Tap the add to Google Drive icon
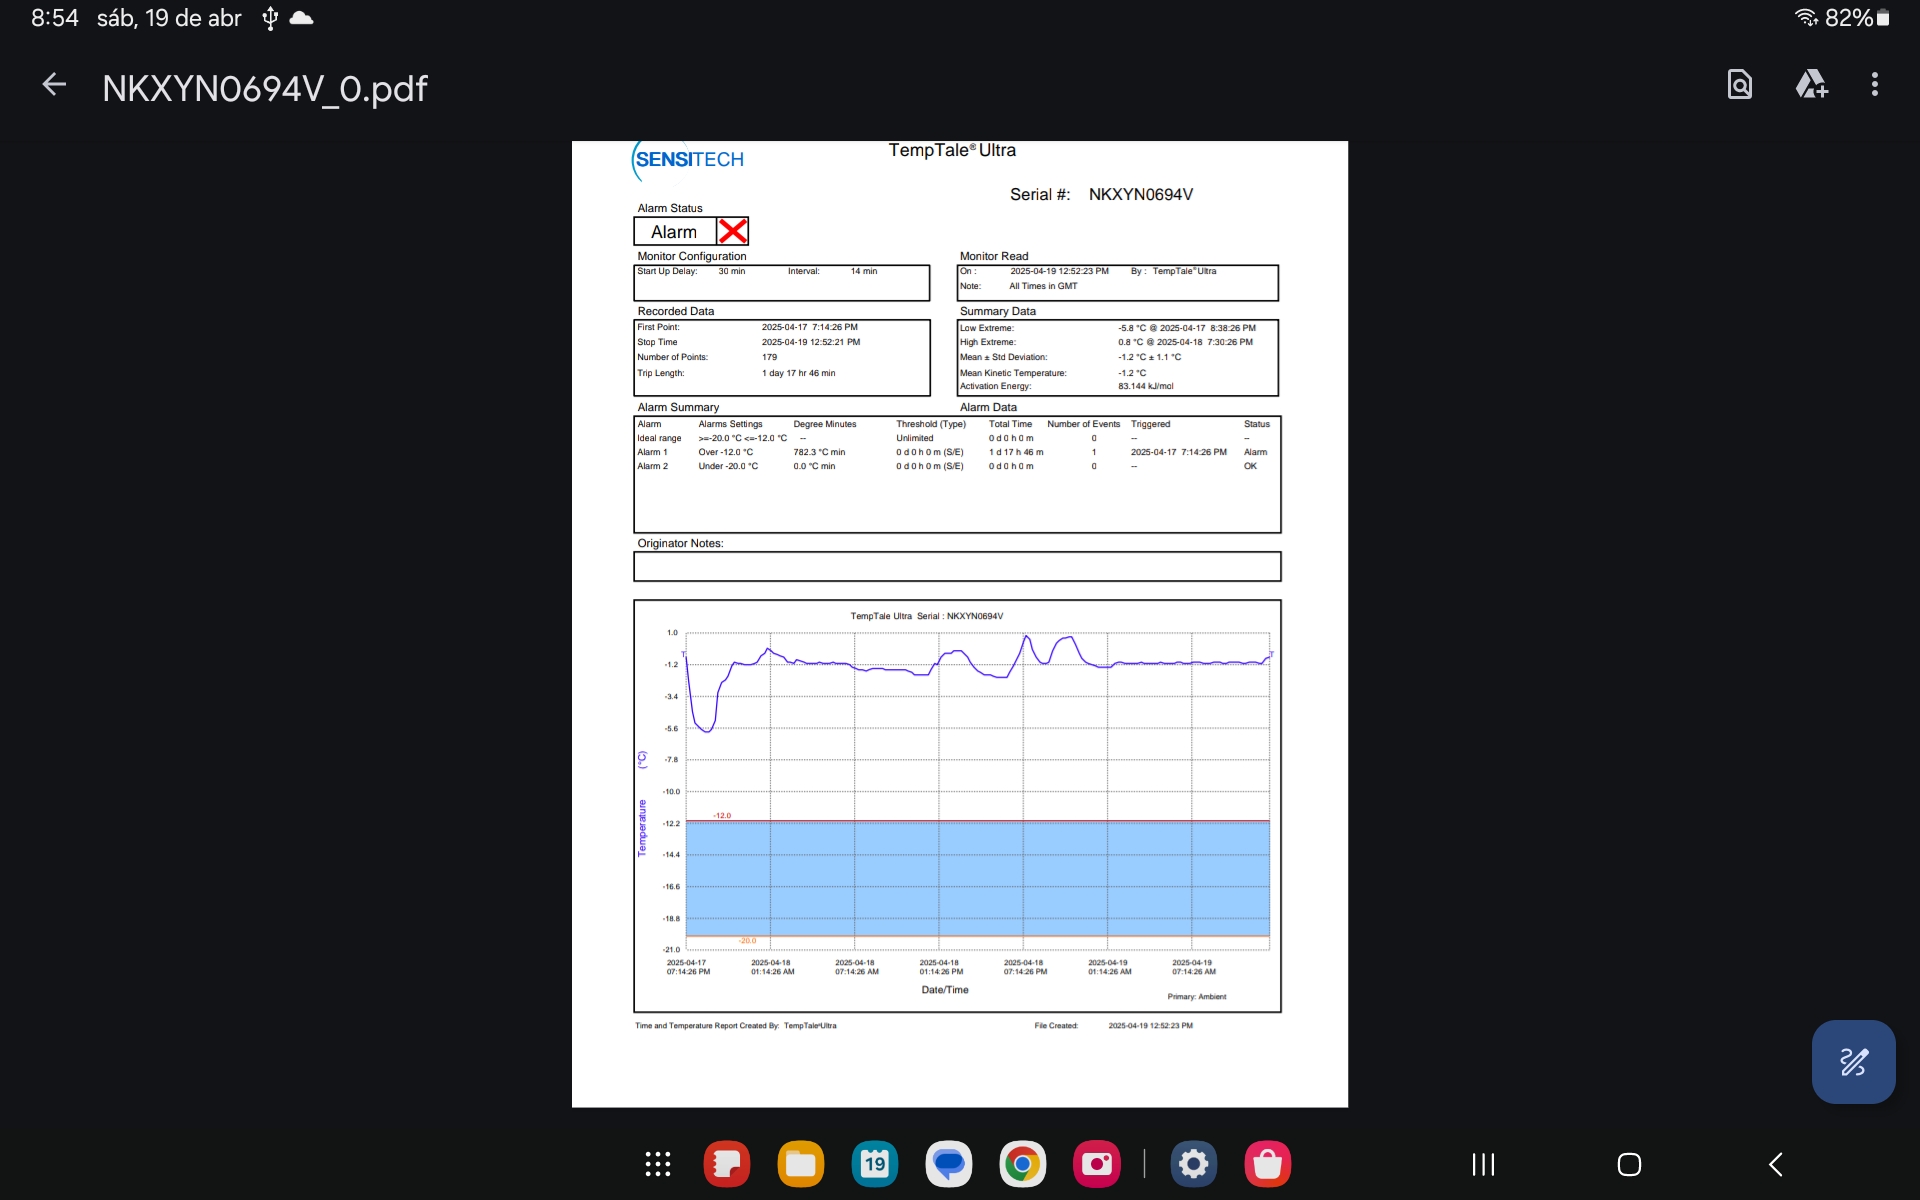1920x1200 pixels. coord(1812,85)
